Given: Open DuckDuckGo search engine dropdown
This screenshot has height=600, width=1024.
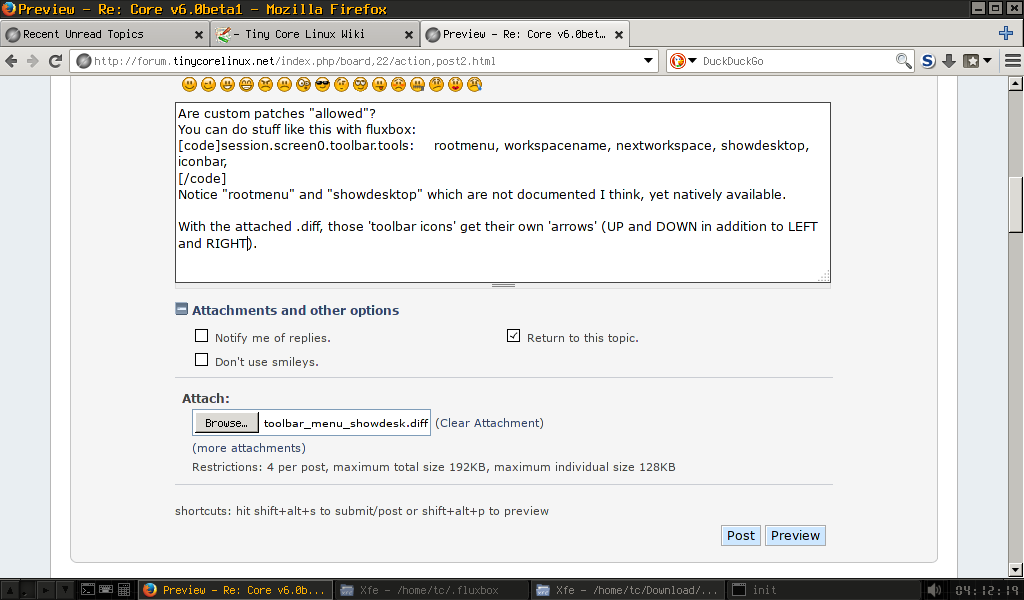Looking at the screenshot, I should coord(683,61).
